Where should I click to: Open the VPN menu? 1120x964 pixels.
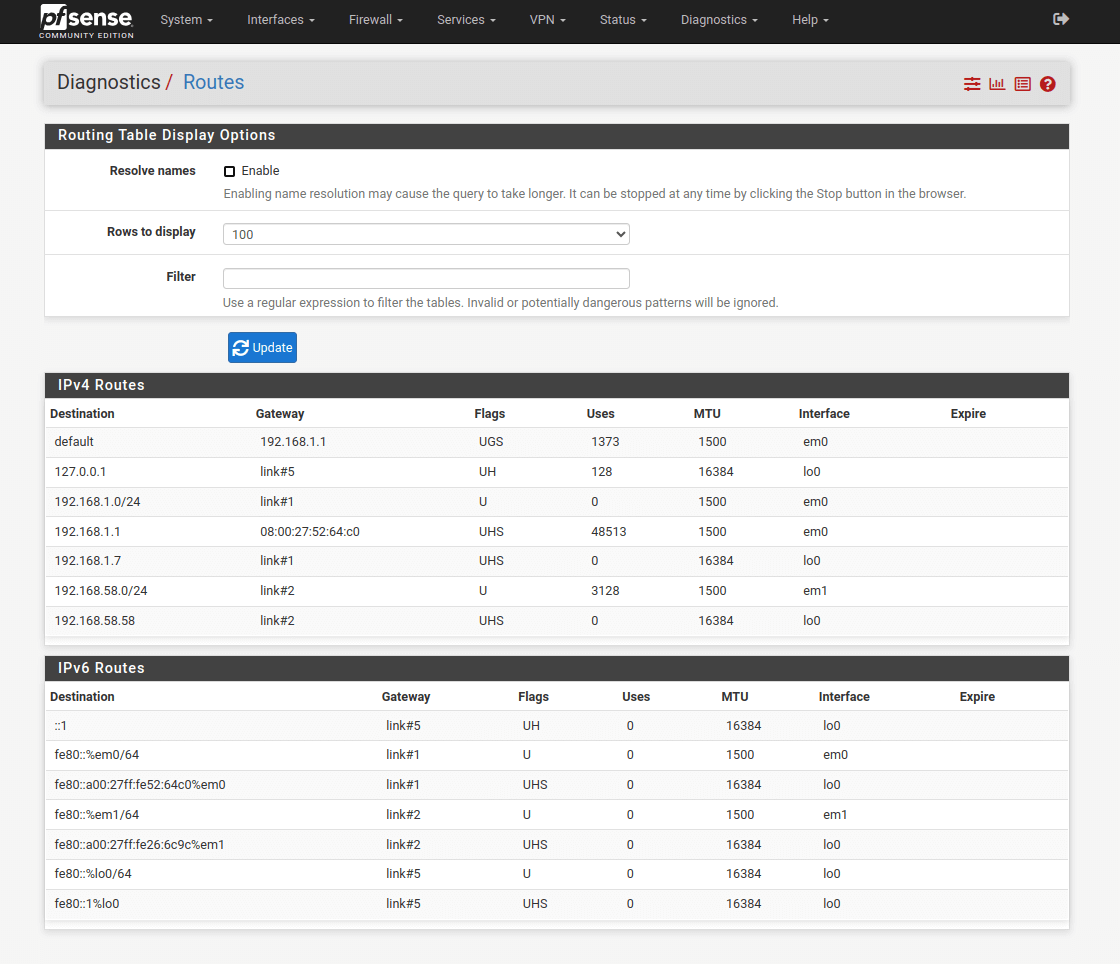click(x=547, y=20)
